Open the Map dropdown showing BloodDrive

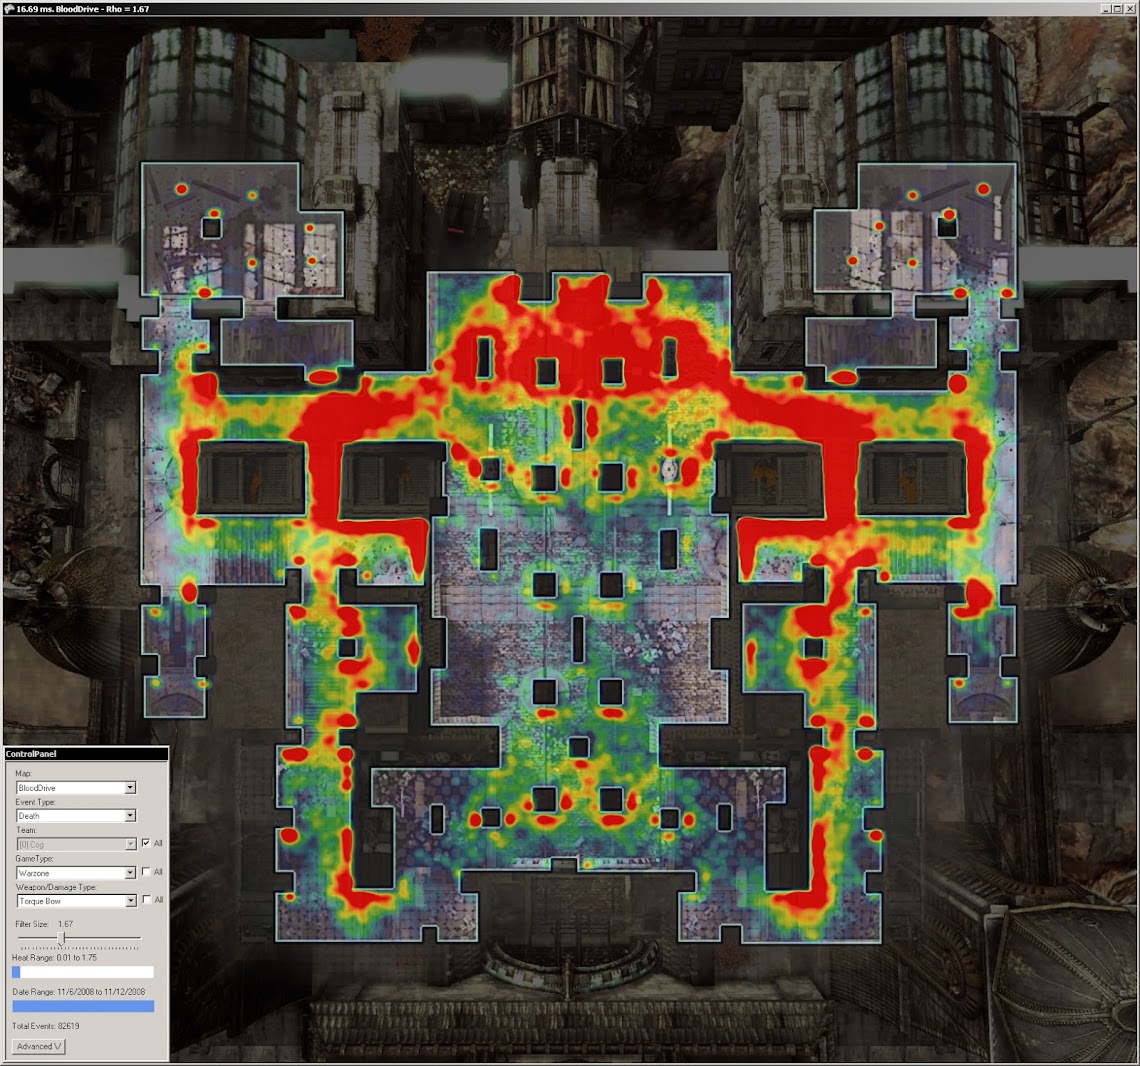tap(76, 788)
